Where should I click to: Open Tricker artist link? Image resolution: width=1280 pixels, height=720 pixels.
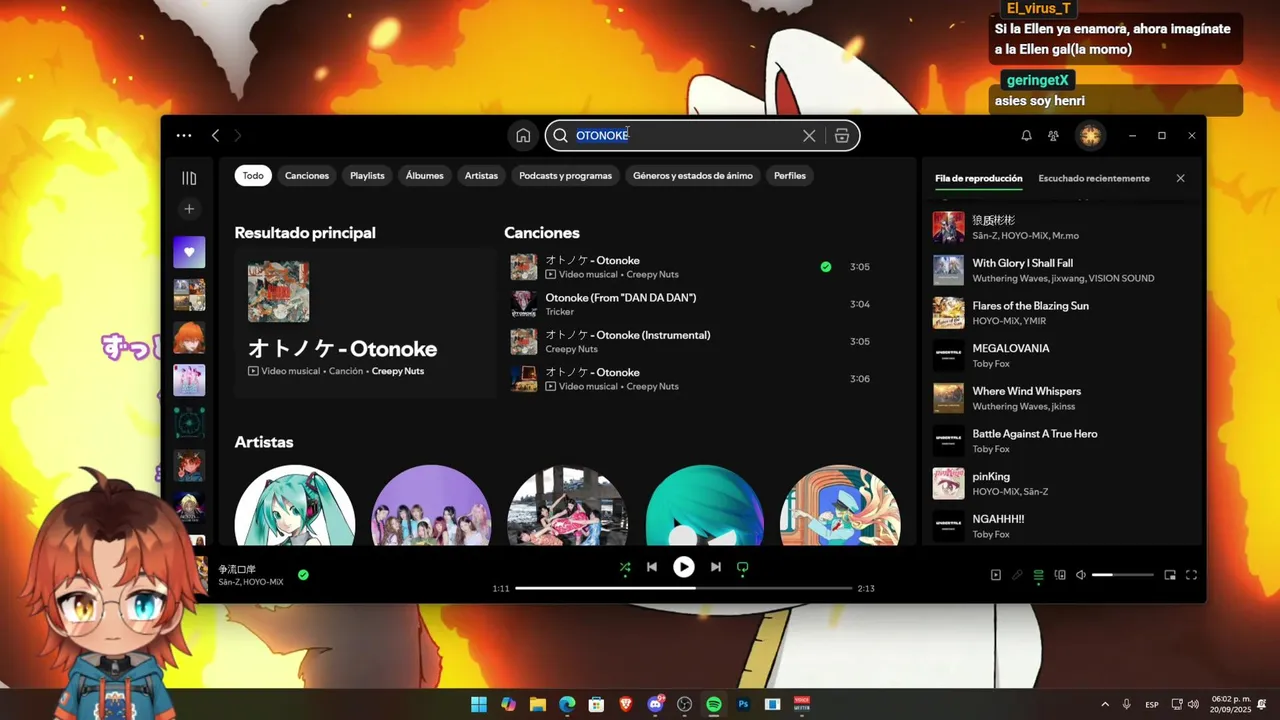pos(560,312)
